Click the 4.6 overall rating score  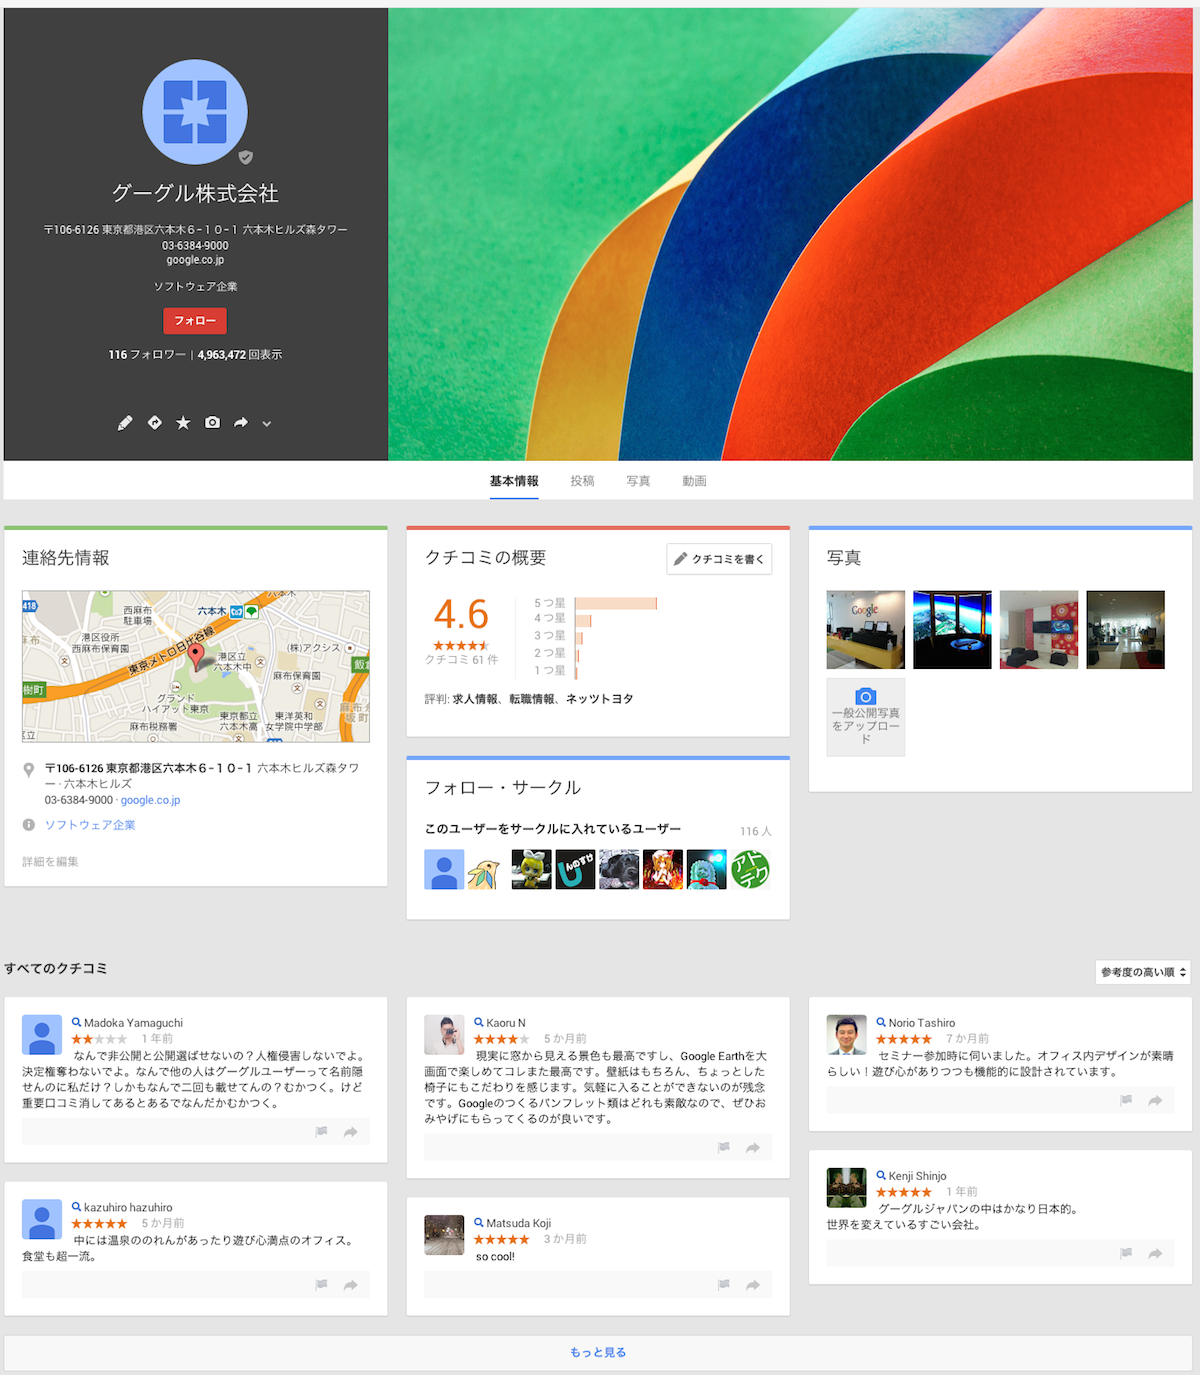point(461,614)
